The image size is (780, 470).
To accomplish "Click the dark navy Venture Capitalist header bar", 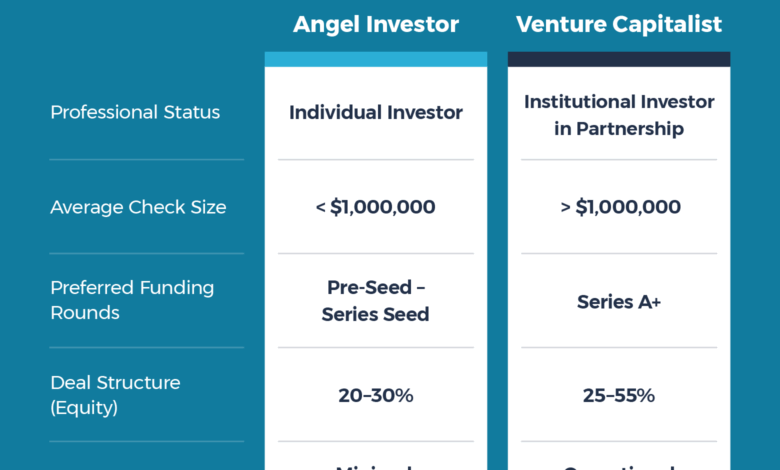I will (619, 59).
